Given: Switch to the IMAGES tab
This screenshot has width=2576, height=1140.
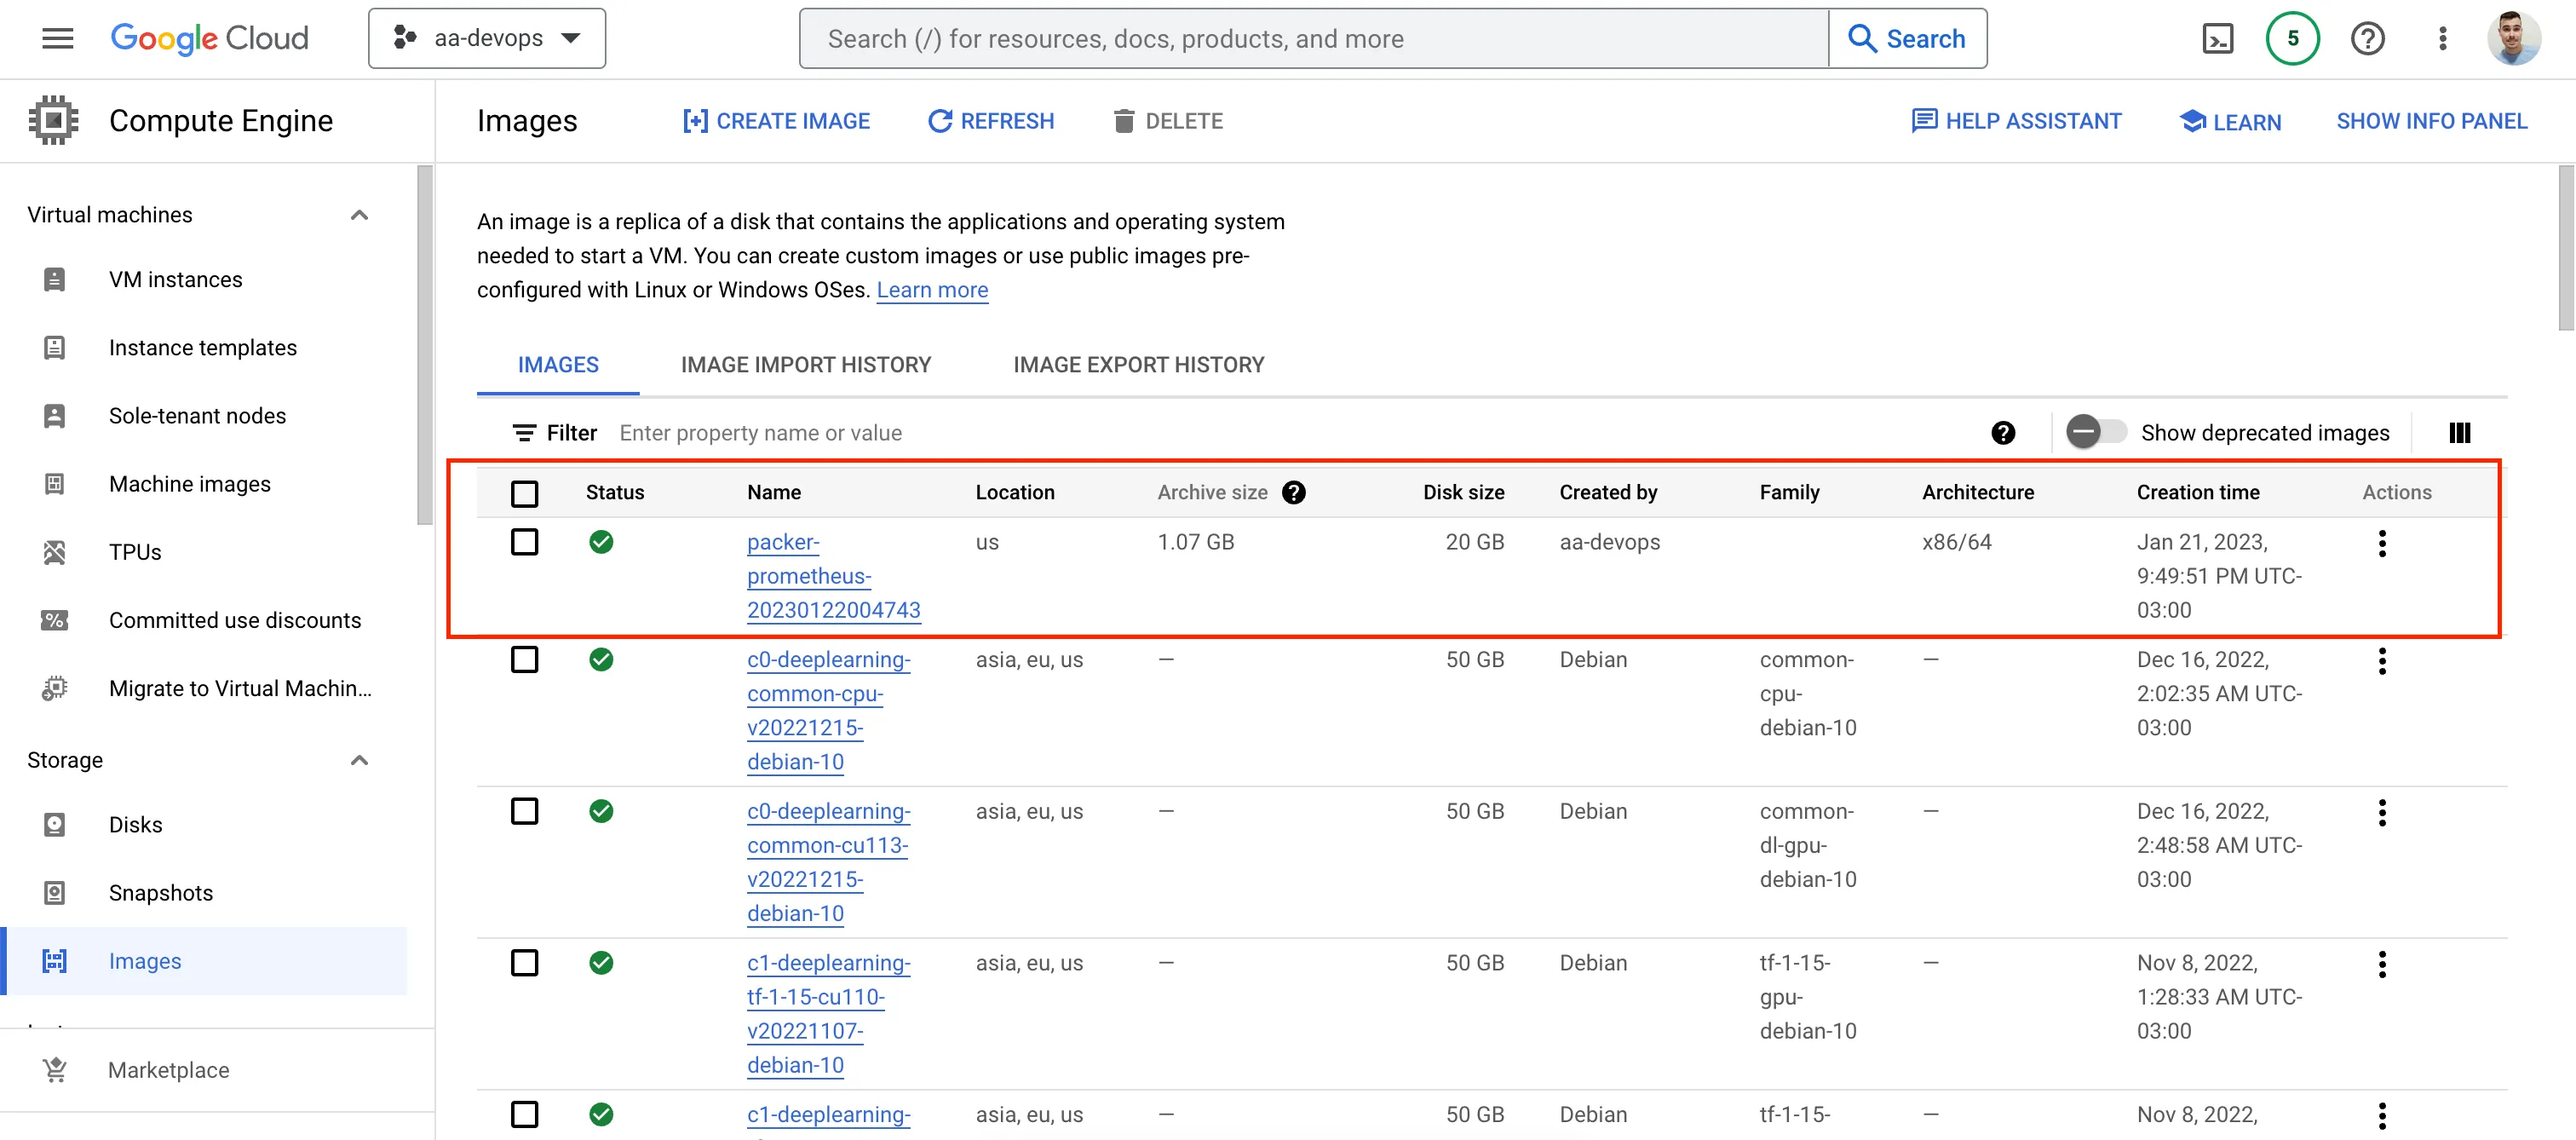Looking at the screenshot, I should (x=558, y=365).
